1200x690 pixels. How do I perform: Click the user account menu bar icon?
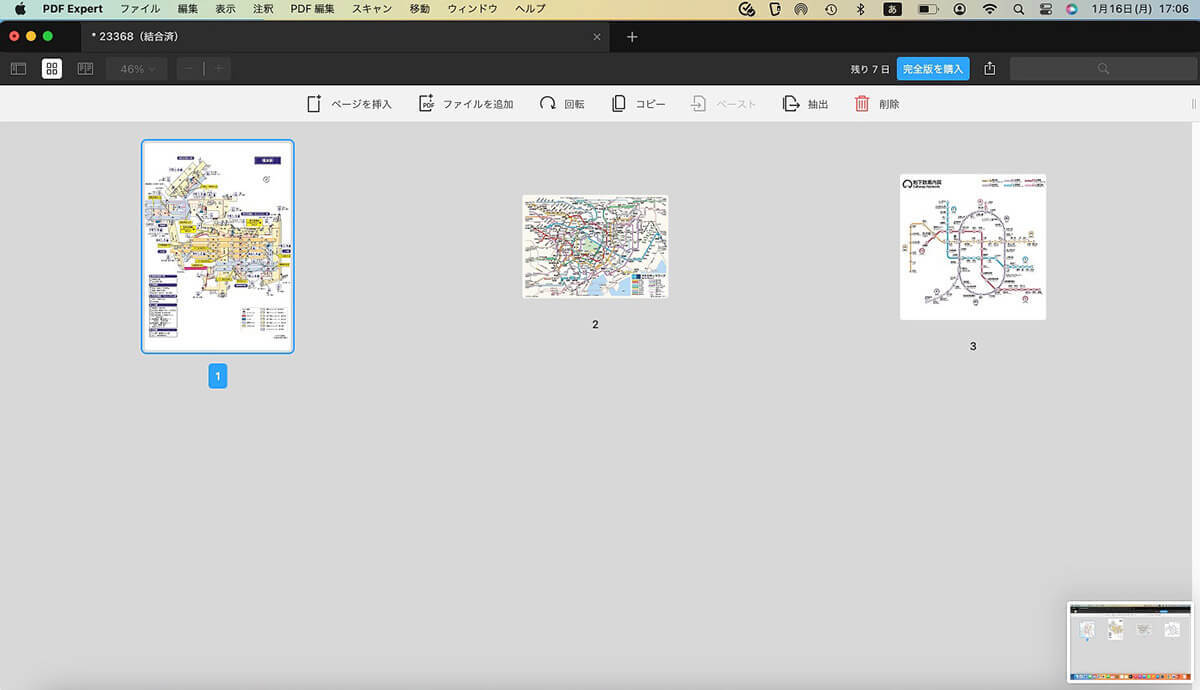pos(960,9)
